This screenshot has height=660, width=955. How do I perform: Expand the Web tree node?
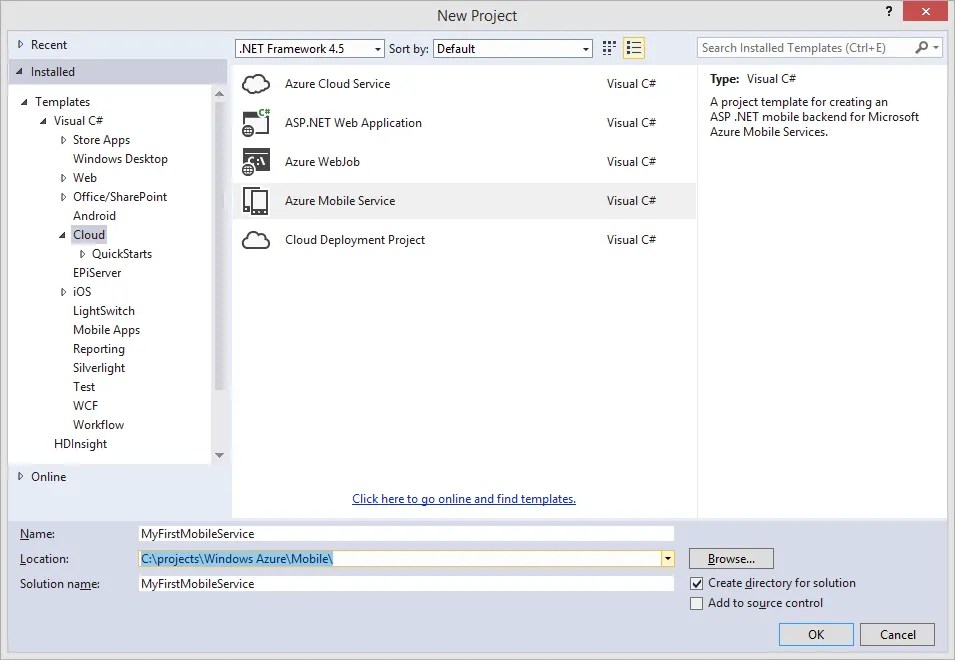63,178
